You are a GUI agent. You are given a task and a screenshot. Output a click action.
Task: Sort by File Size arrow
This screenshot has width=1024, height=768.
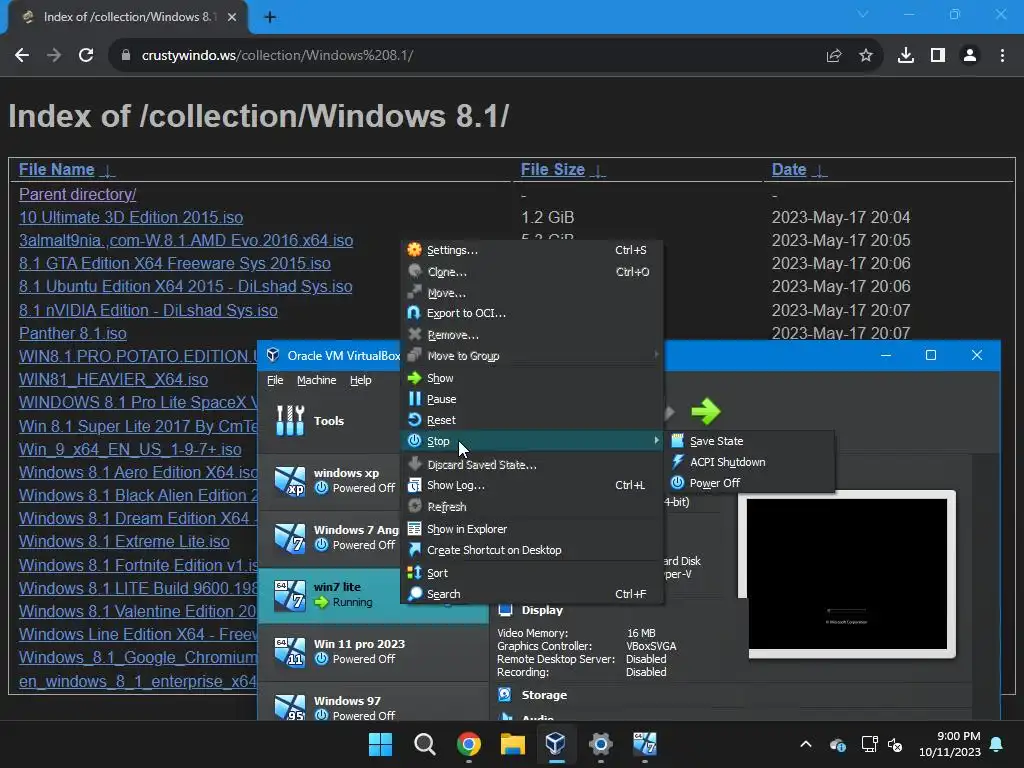[598, 170]
